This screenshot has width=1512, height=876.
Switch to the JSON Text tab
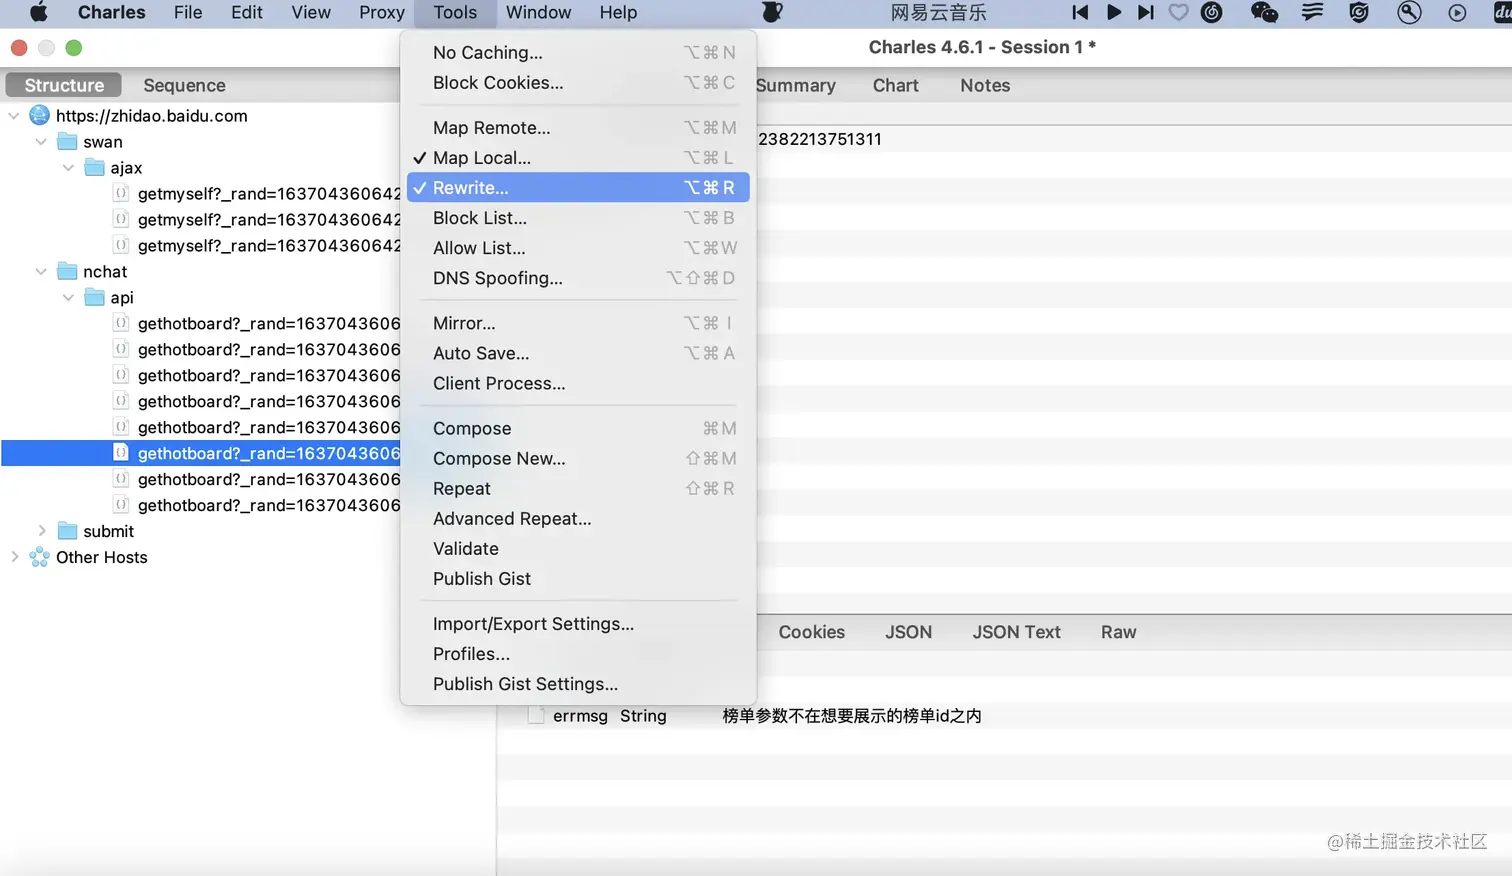pyautogui.click(x=1016, y=632)
